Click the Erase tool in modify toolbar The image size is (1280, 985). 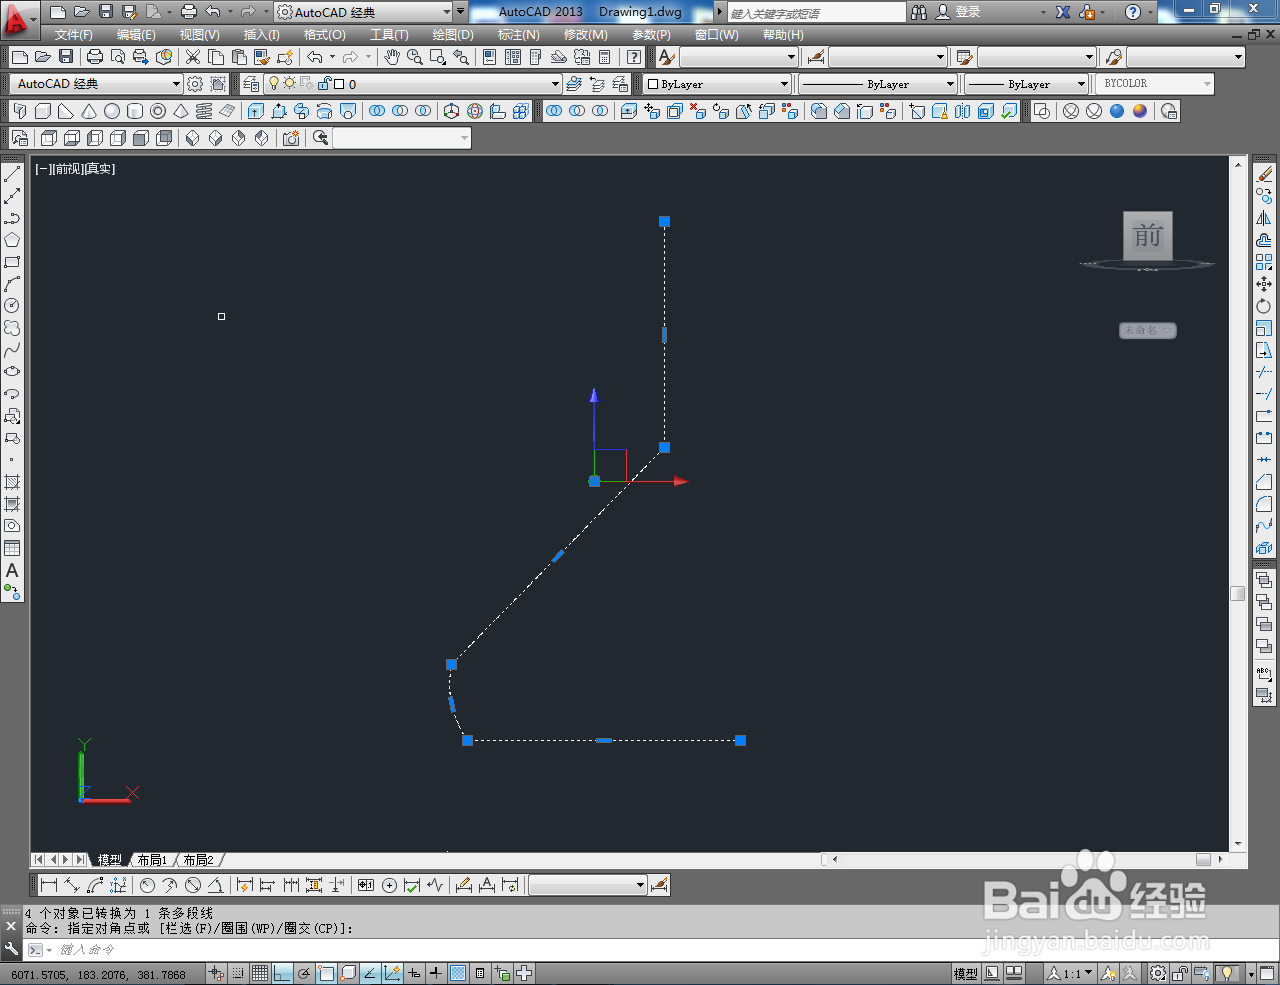1264,174
